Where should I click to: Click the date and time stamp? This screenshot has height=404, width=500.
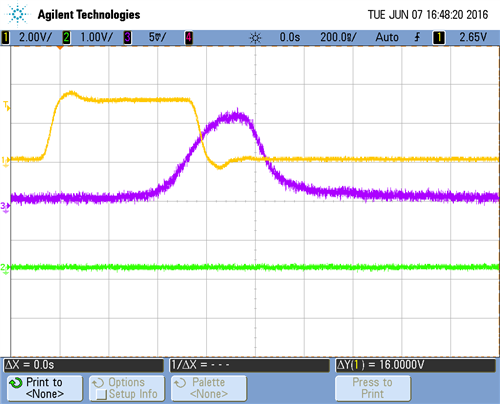[x=428, y=15]
